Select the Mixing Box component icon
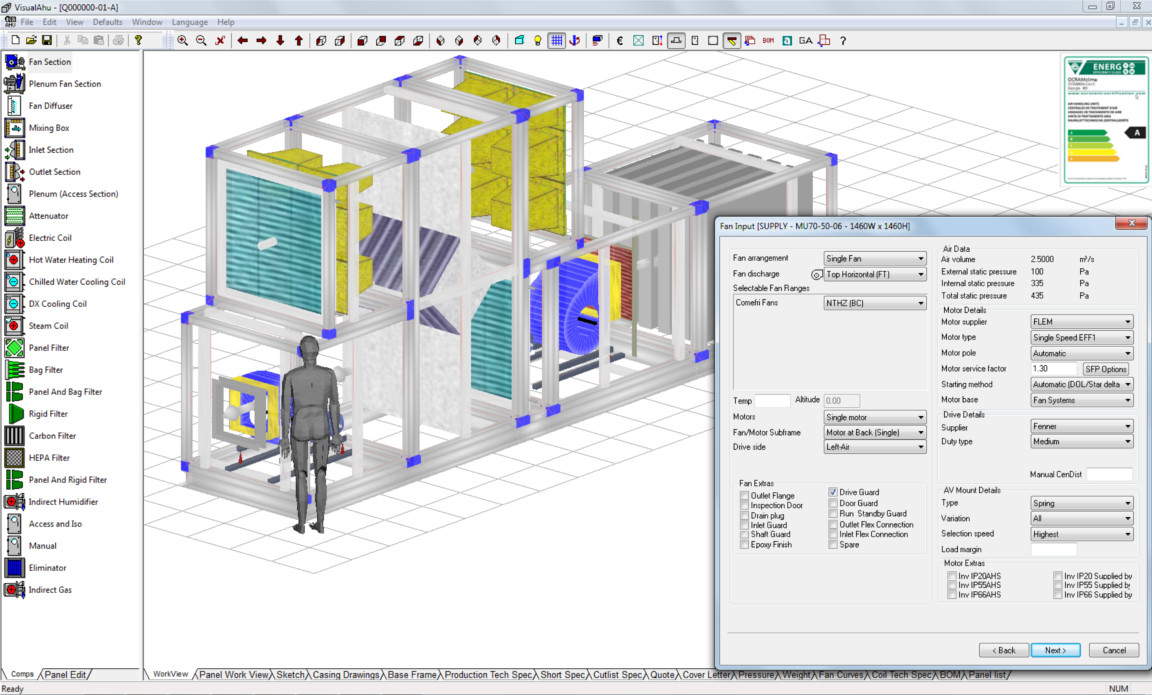 tap(14, 128)
